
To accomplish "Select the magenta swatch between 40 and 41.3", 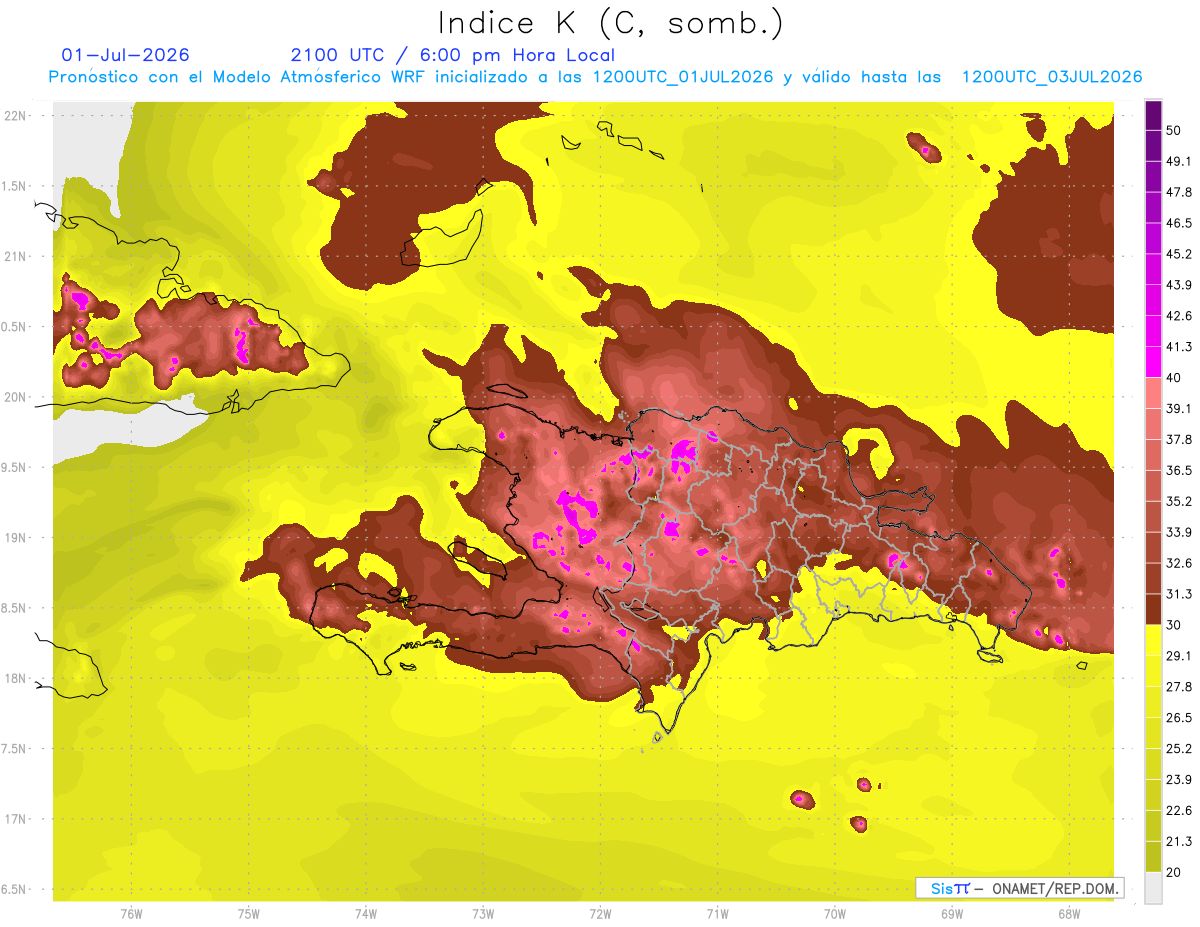I will [x=1153, y=361].
